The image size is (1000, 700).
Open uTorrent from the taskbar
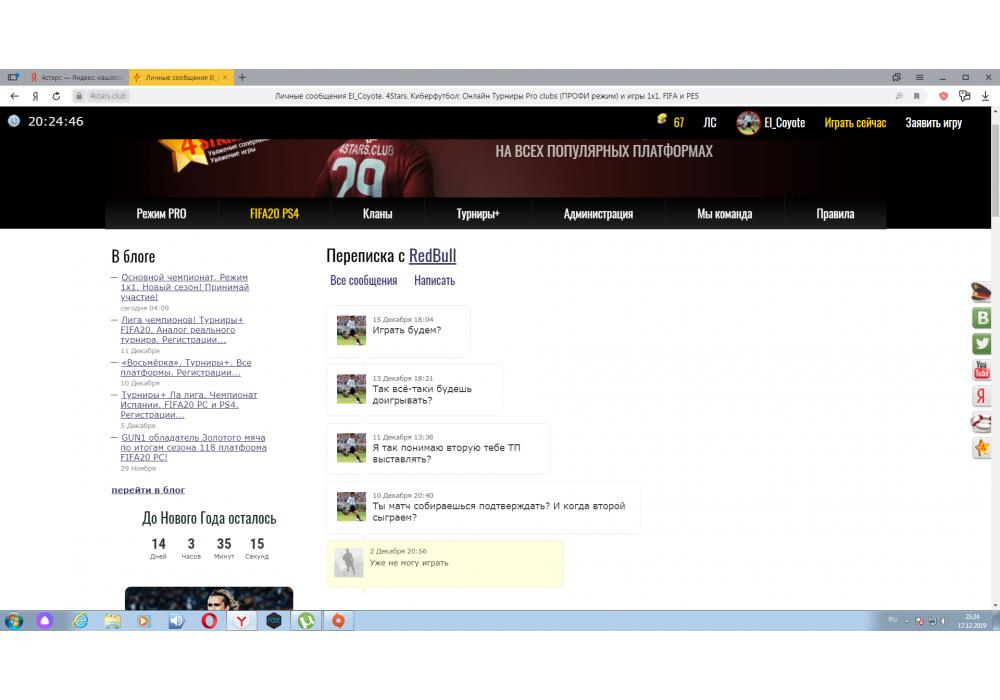pos(306,620)
